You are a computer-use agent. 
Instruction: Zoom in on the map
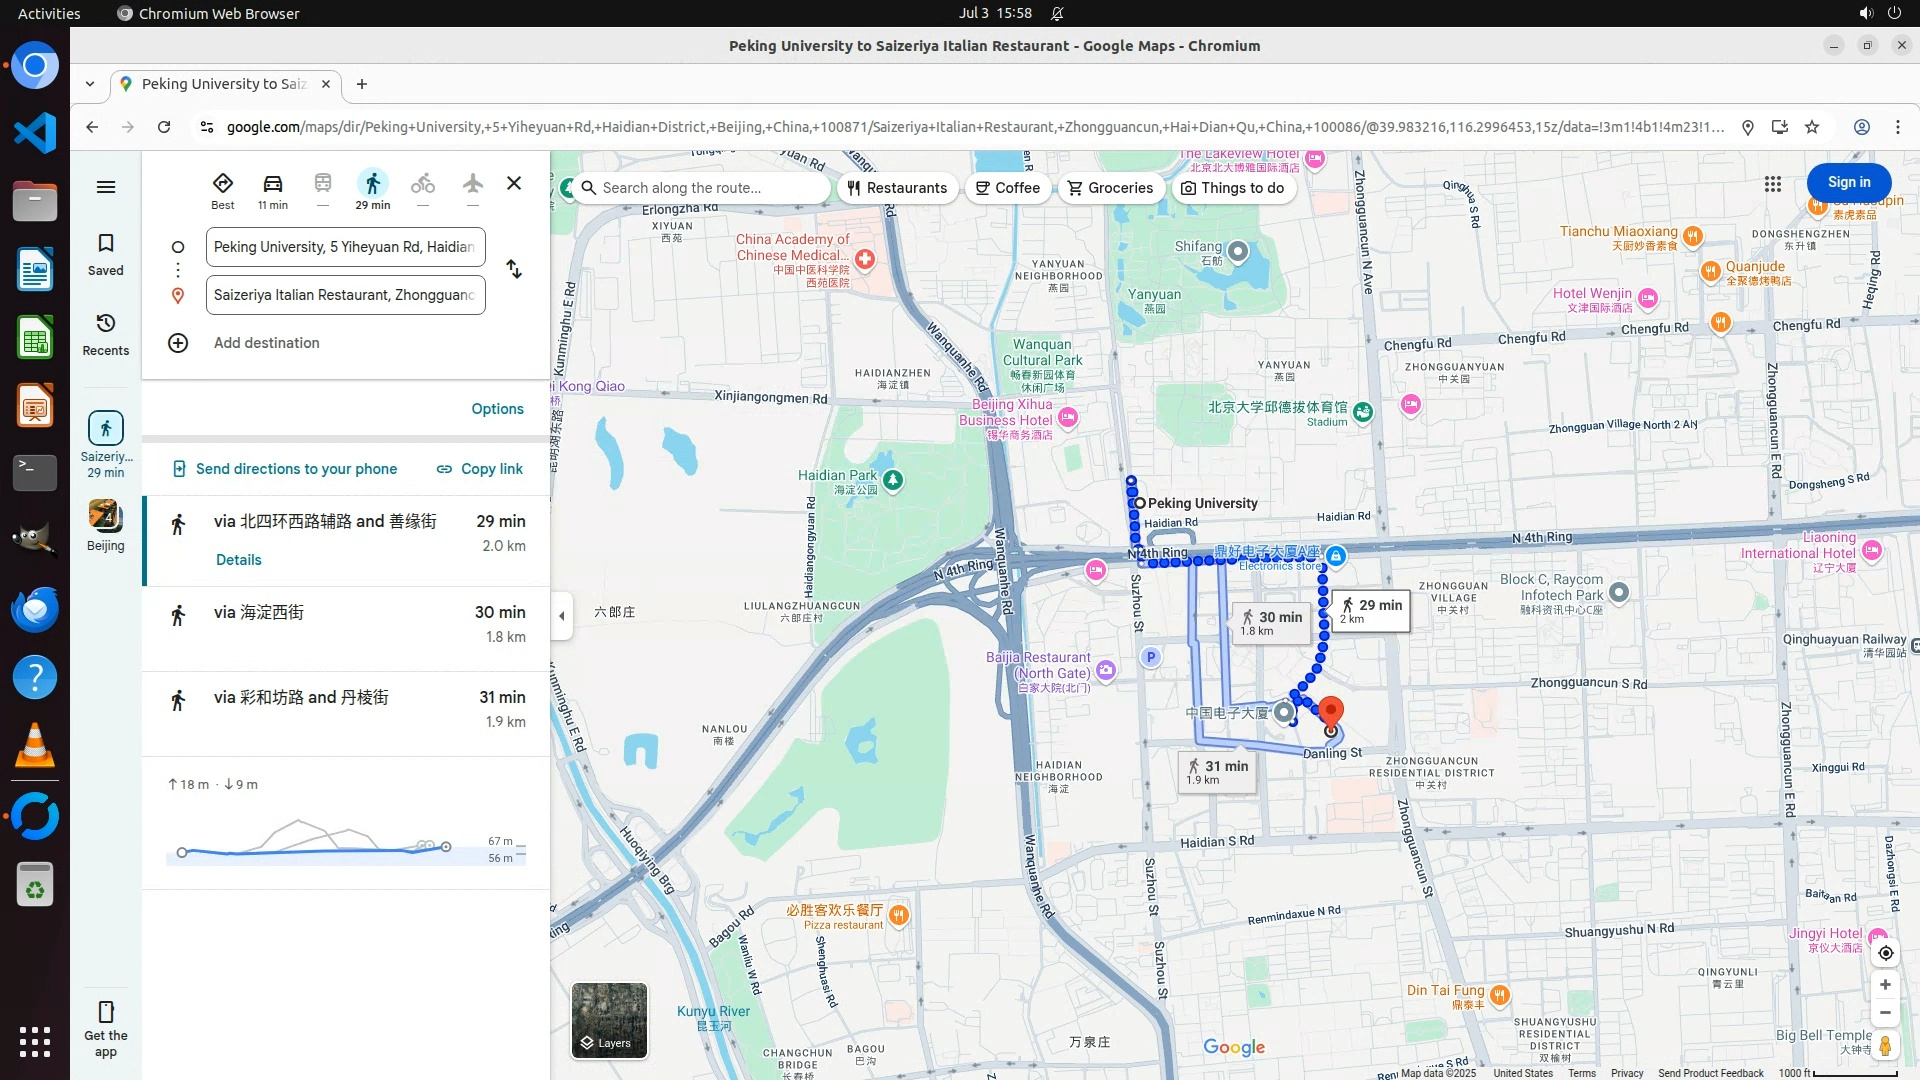pyautogui.click(x=1885, y=985)
